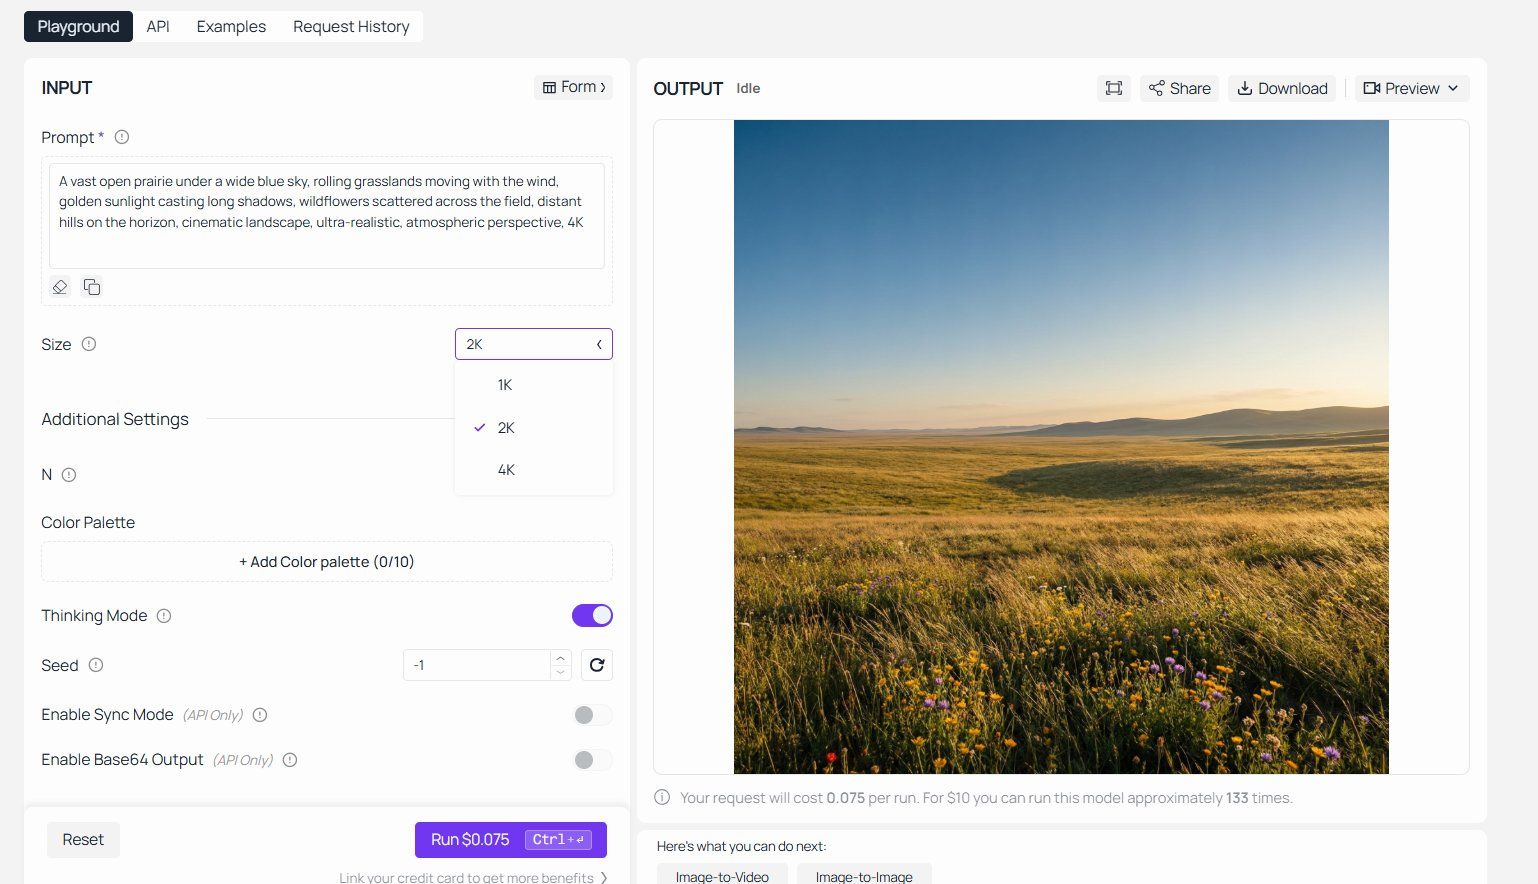
Task: Switch to the Examples tab
Action: (231, 27)
